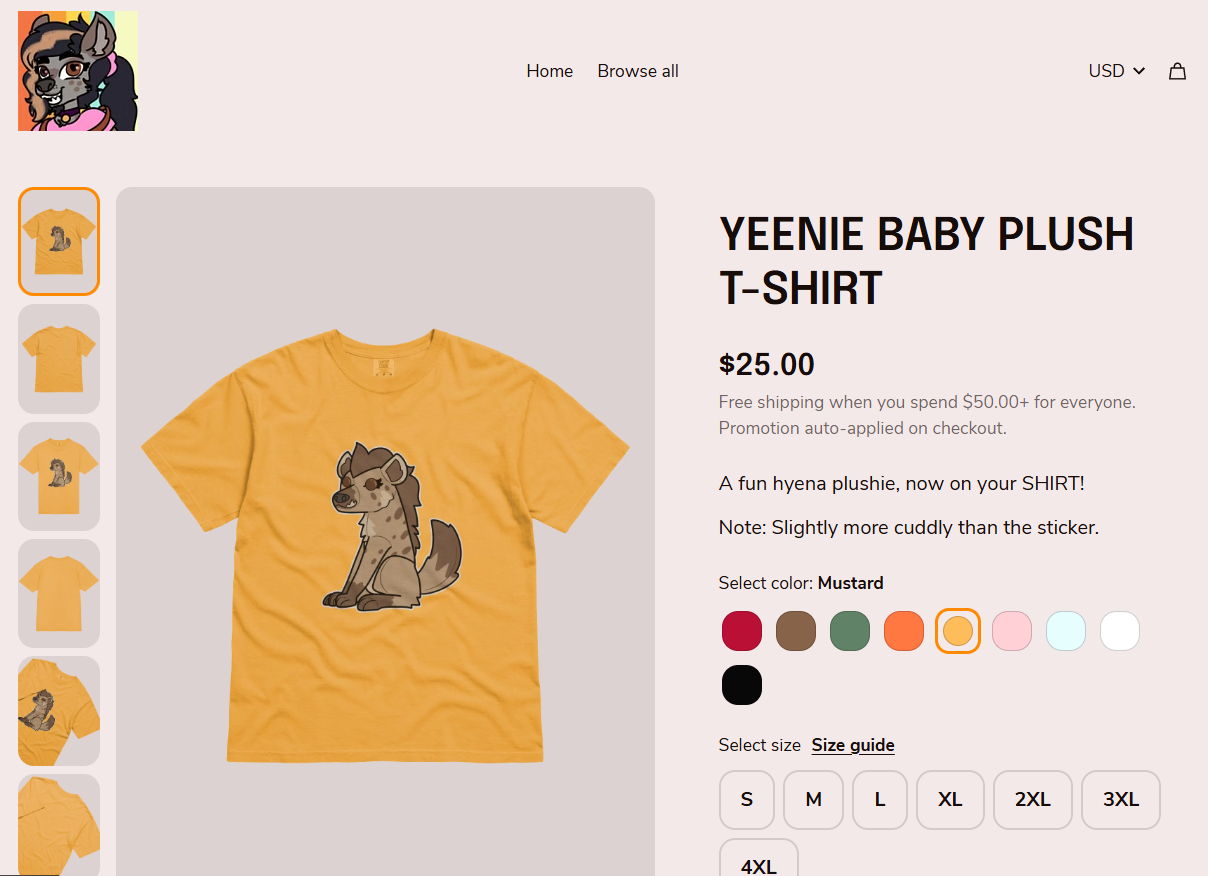Click the hyena avatar store logo
Image resolution: width=1208 pixels, height=876 pixels.
tap(77, 71)
